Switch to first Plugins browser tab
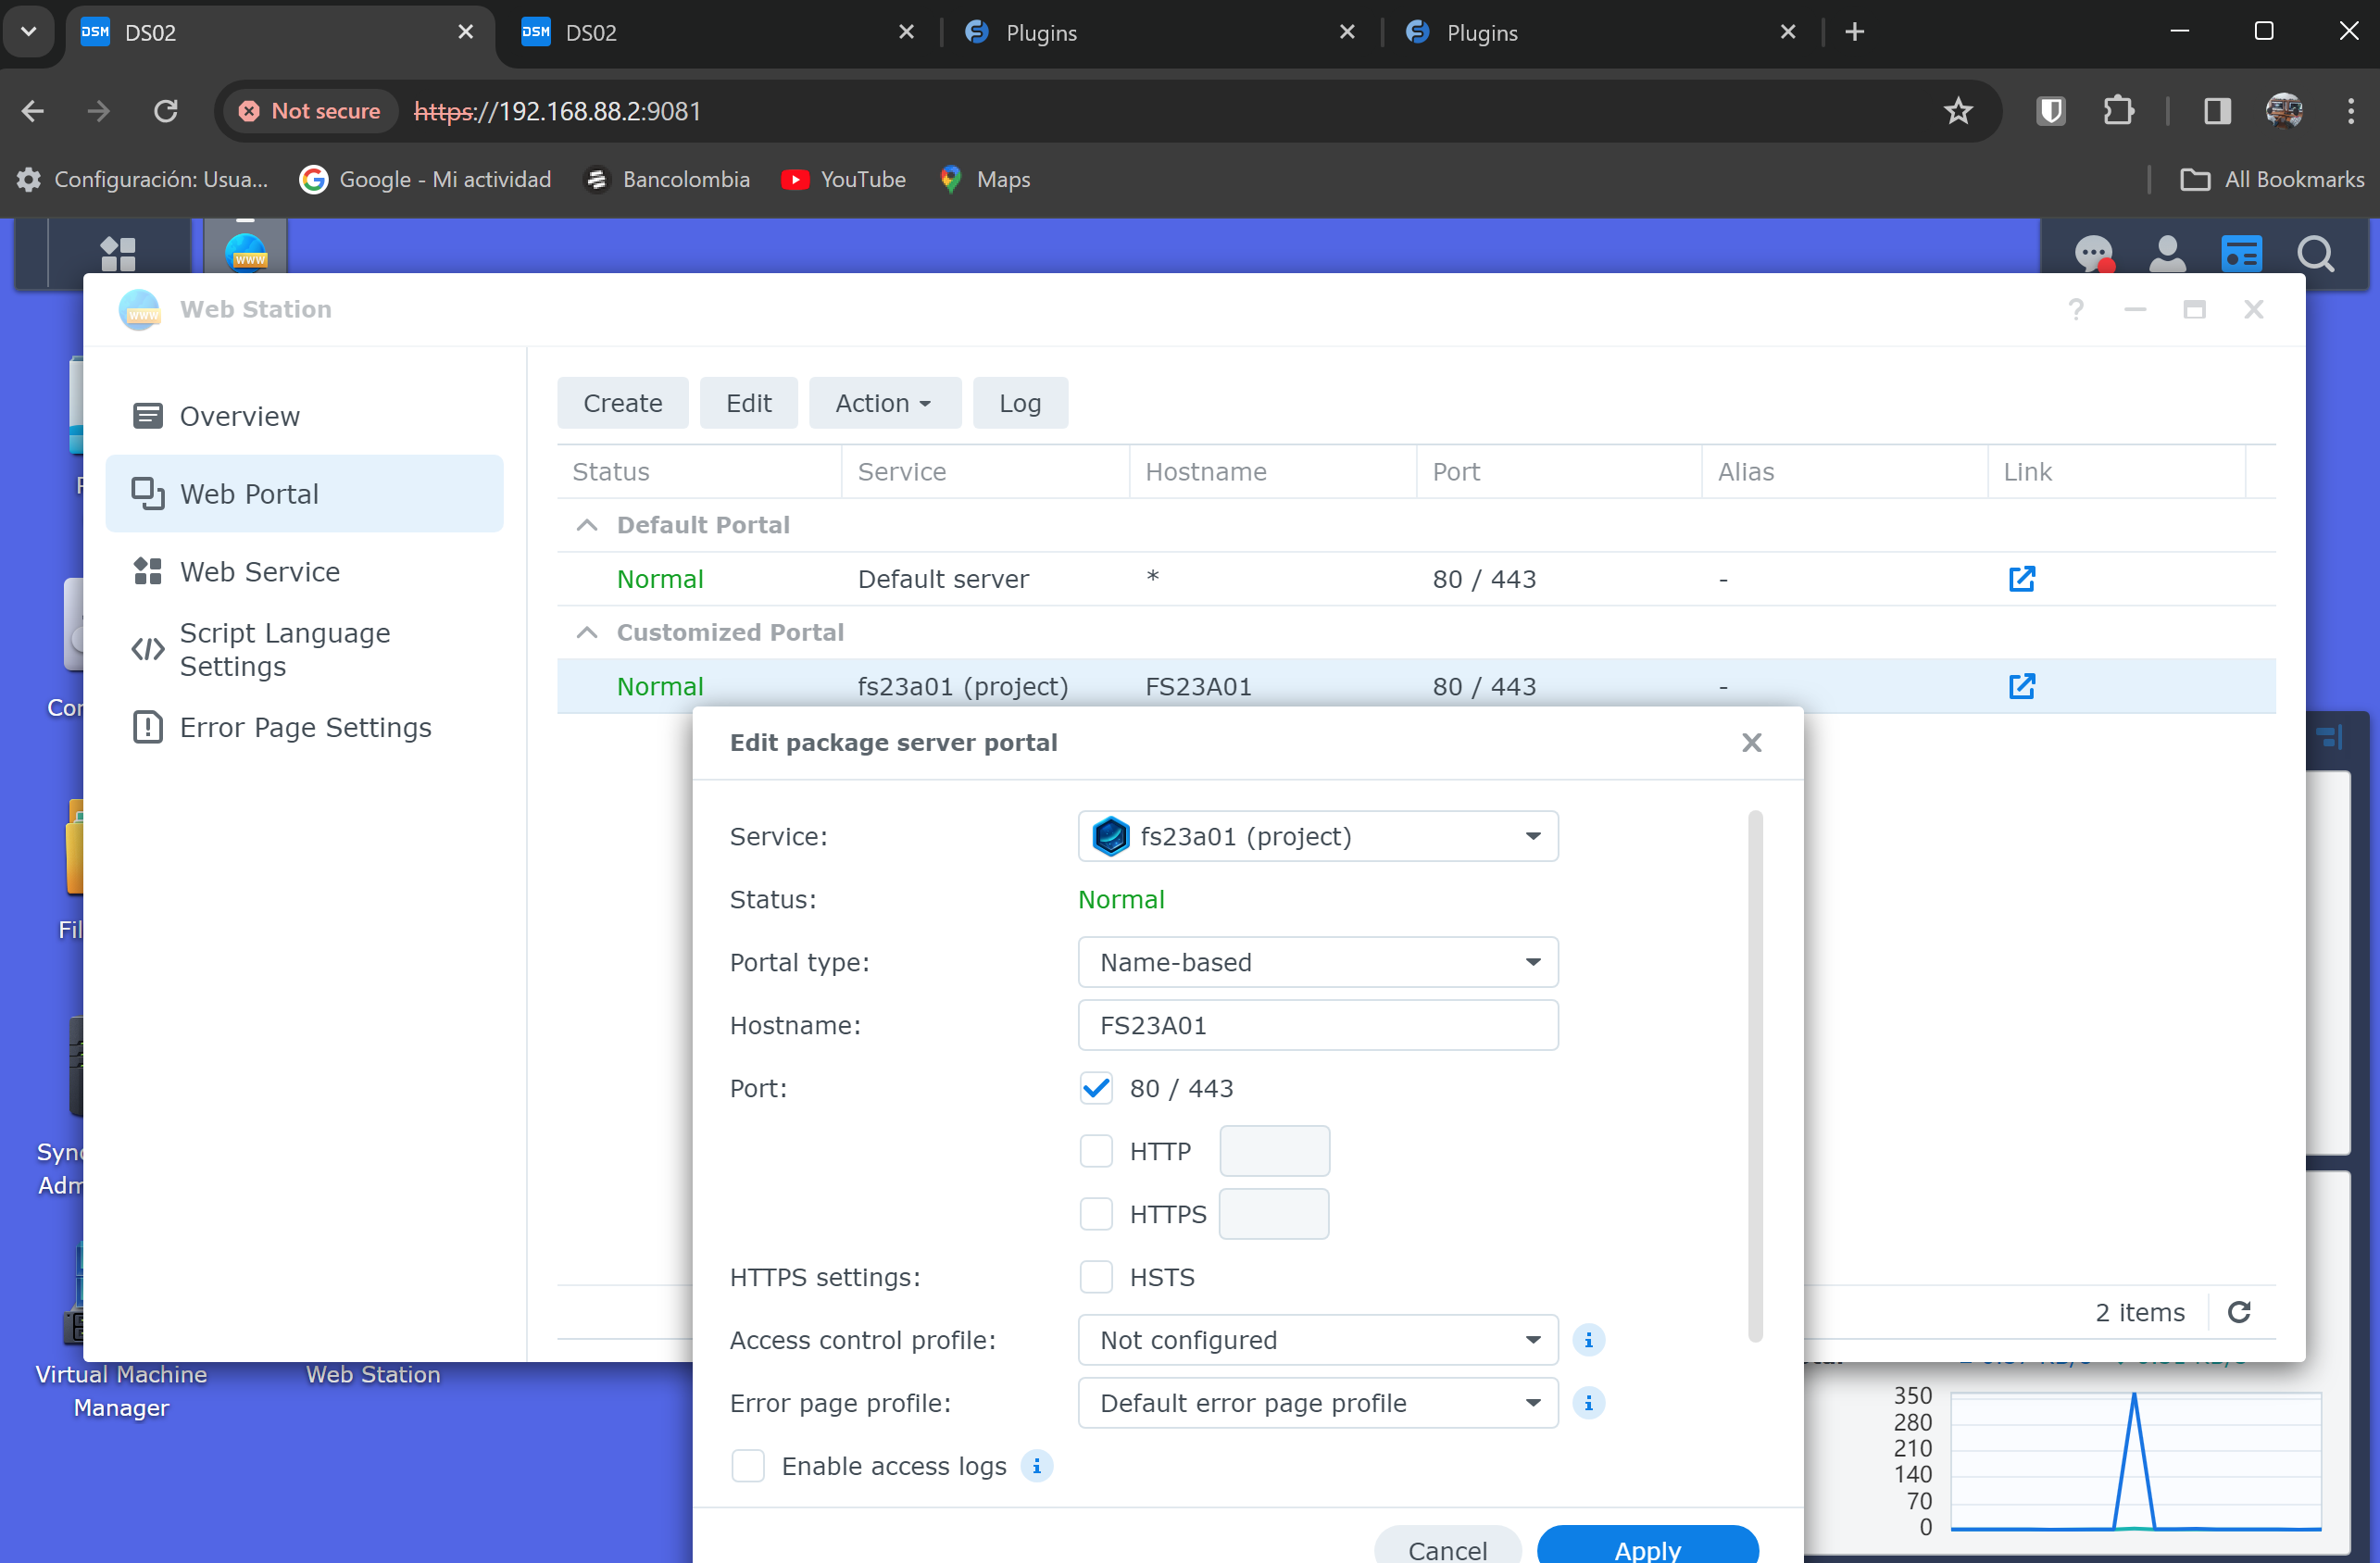This screenshot has height=1563, width=2380. coord(1160,33)
